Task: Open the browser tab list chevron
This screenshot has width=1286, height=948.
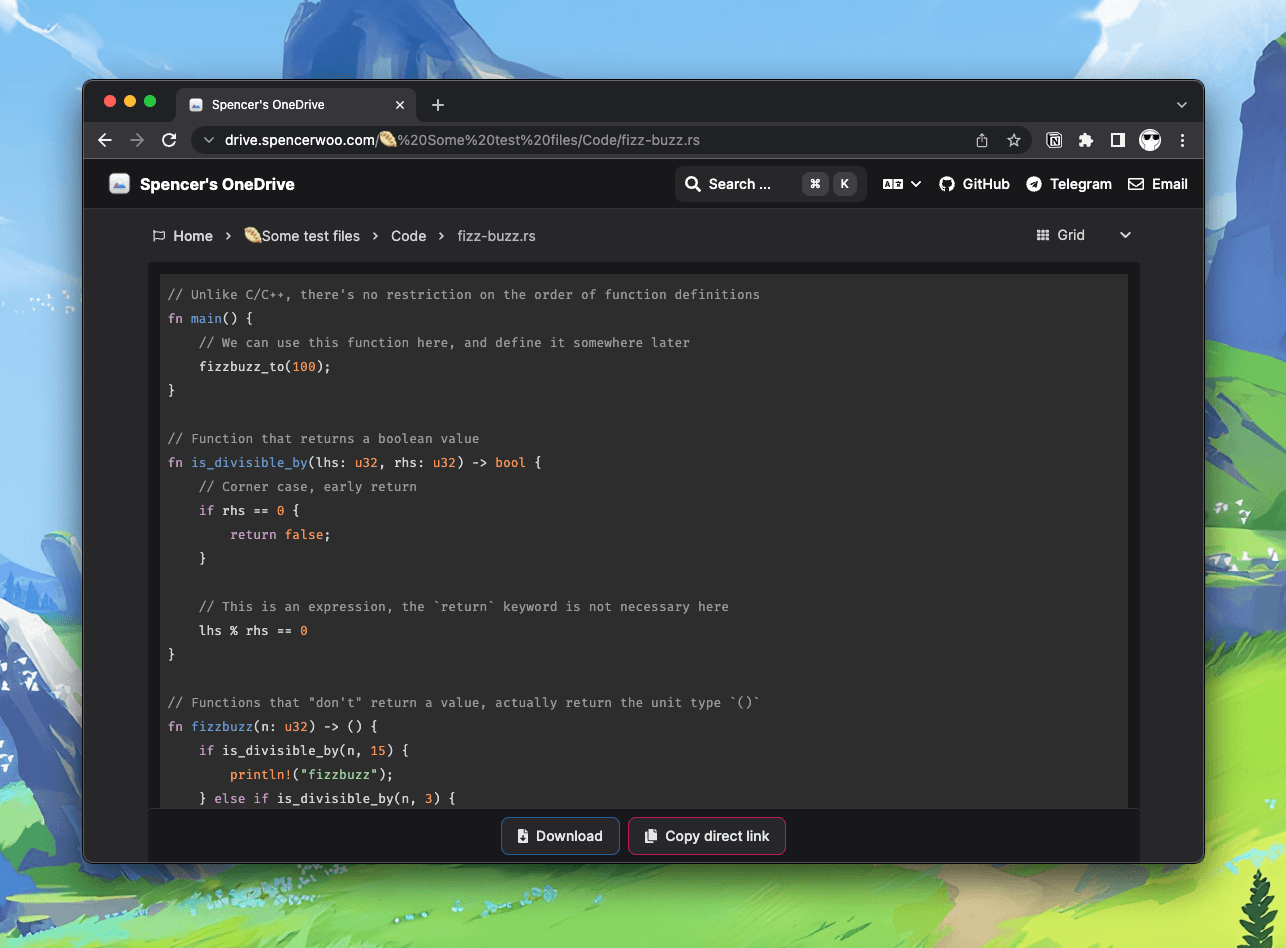Action: click(x=1181, y=104)
